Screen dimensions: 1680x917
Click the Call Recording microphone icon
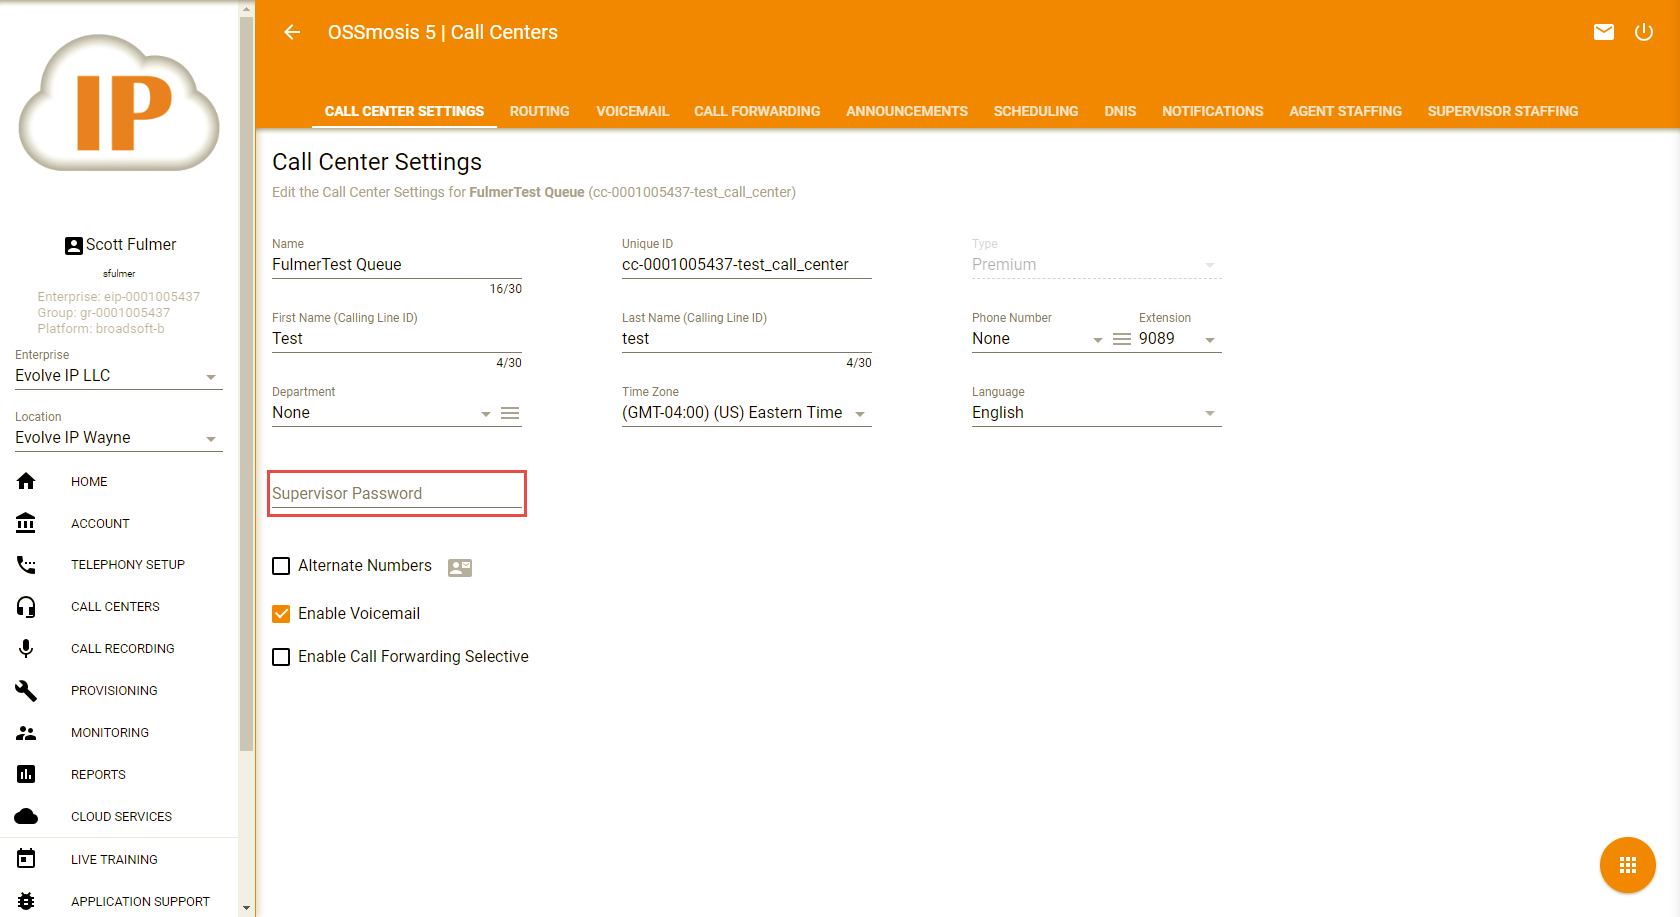[26, 649]
